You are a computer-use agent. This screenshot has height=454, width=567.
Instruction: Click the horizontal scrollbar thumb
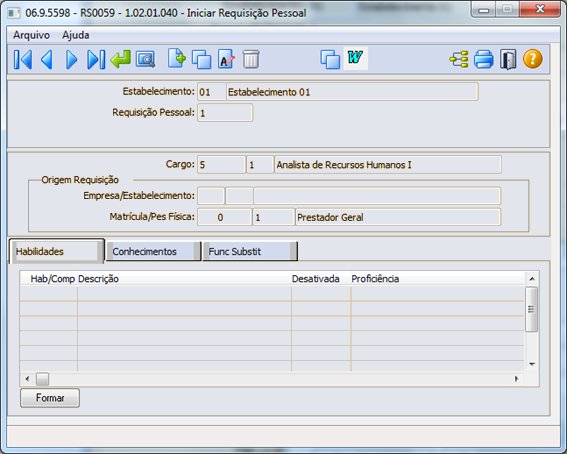[x=42, y=379]
